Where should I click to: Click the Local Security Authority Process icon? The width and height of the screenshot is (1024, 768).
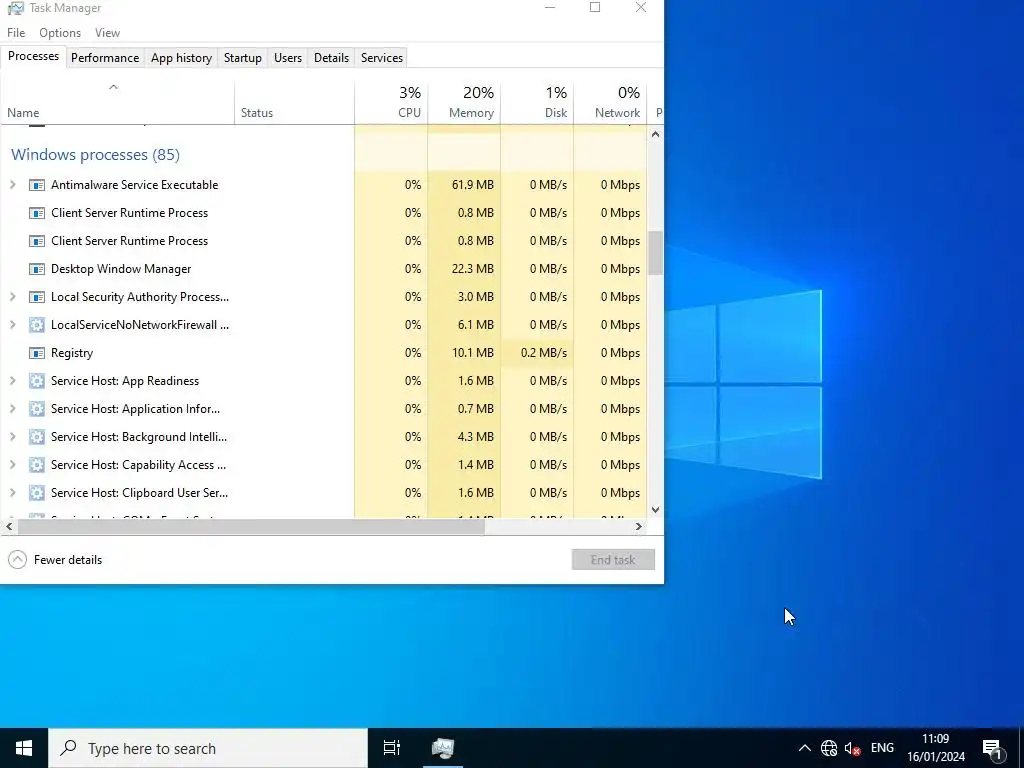pos(37,297)
